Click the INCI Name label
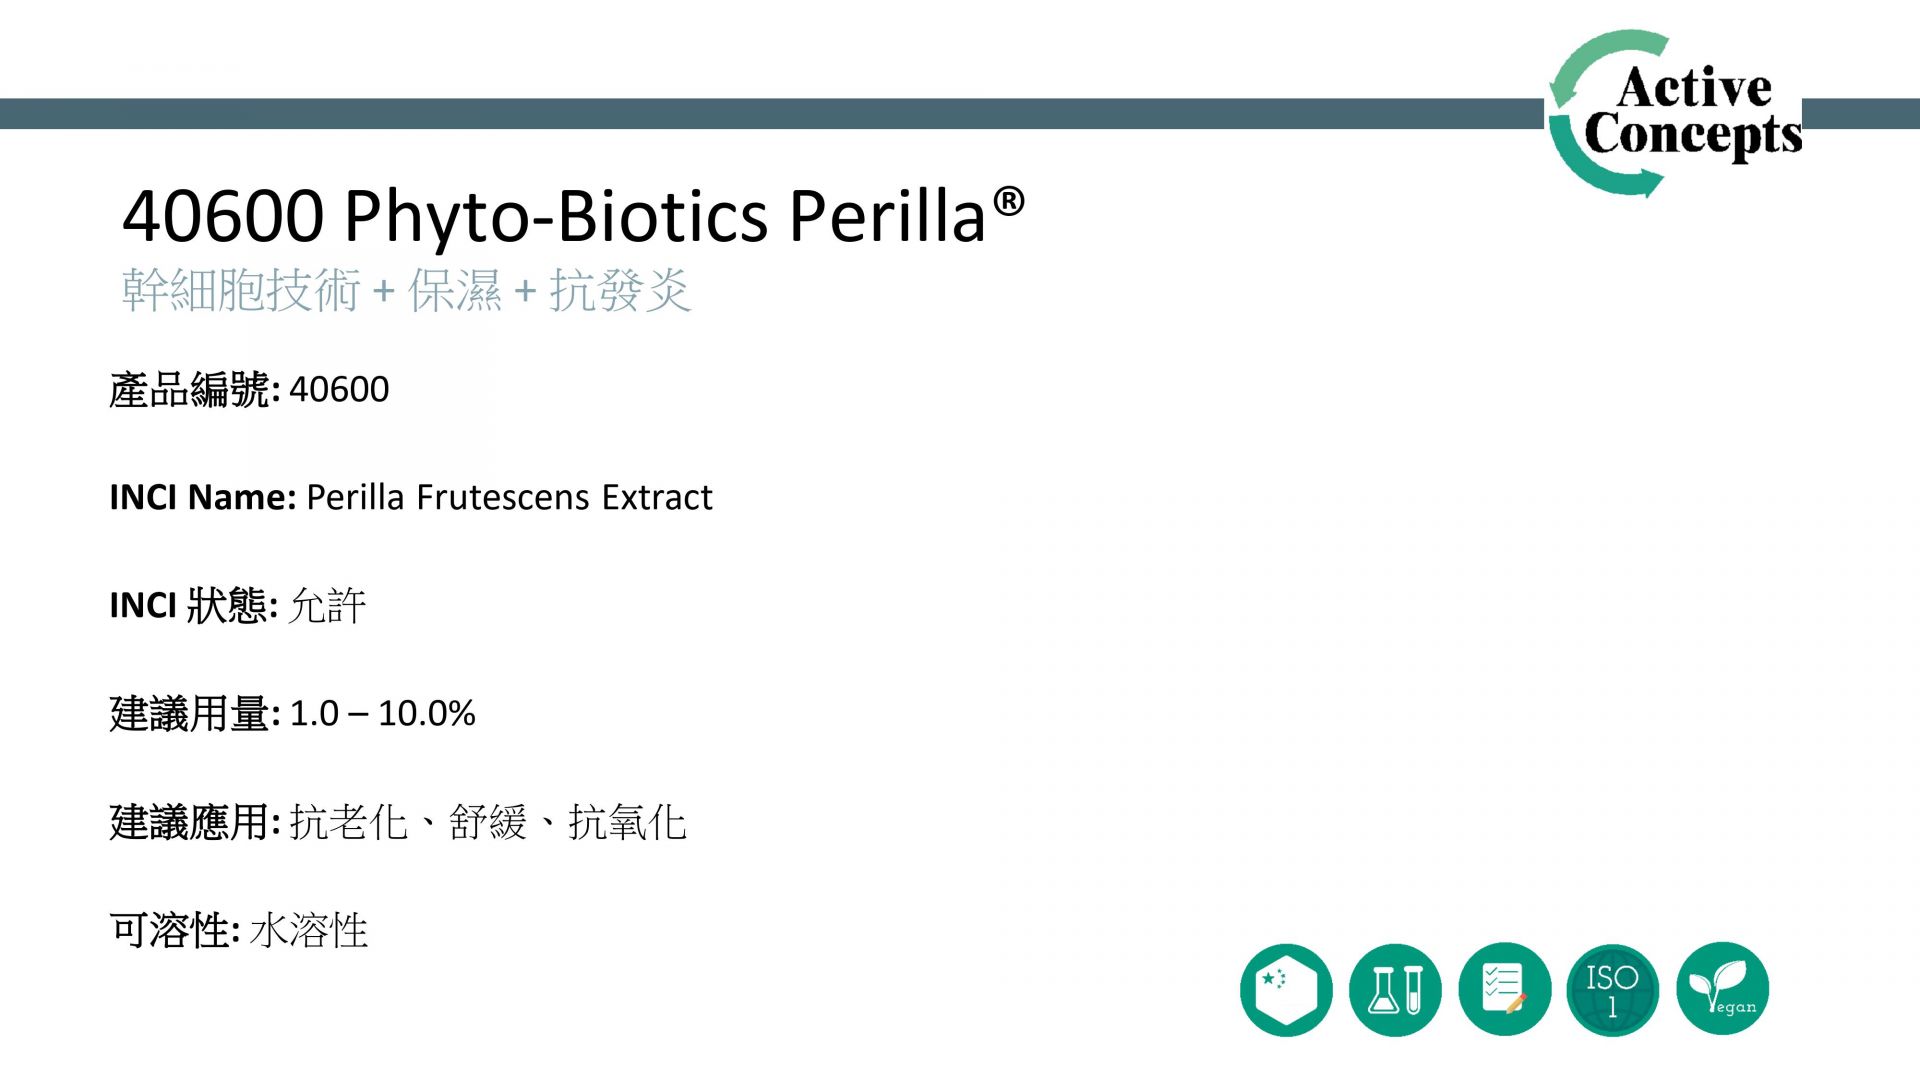The height and width of the screenshot is (1080, 1920). pos(203,497)
